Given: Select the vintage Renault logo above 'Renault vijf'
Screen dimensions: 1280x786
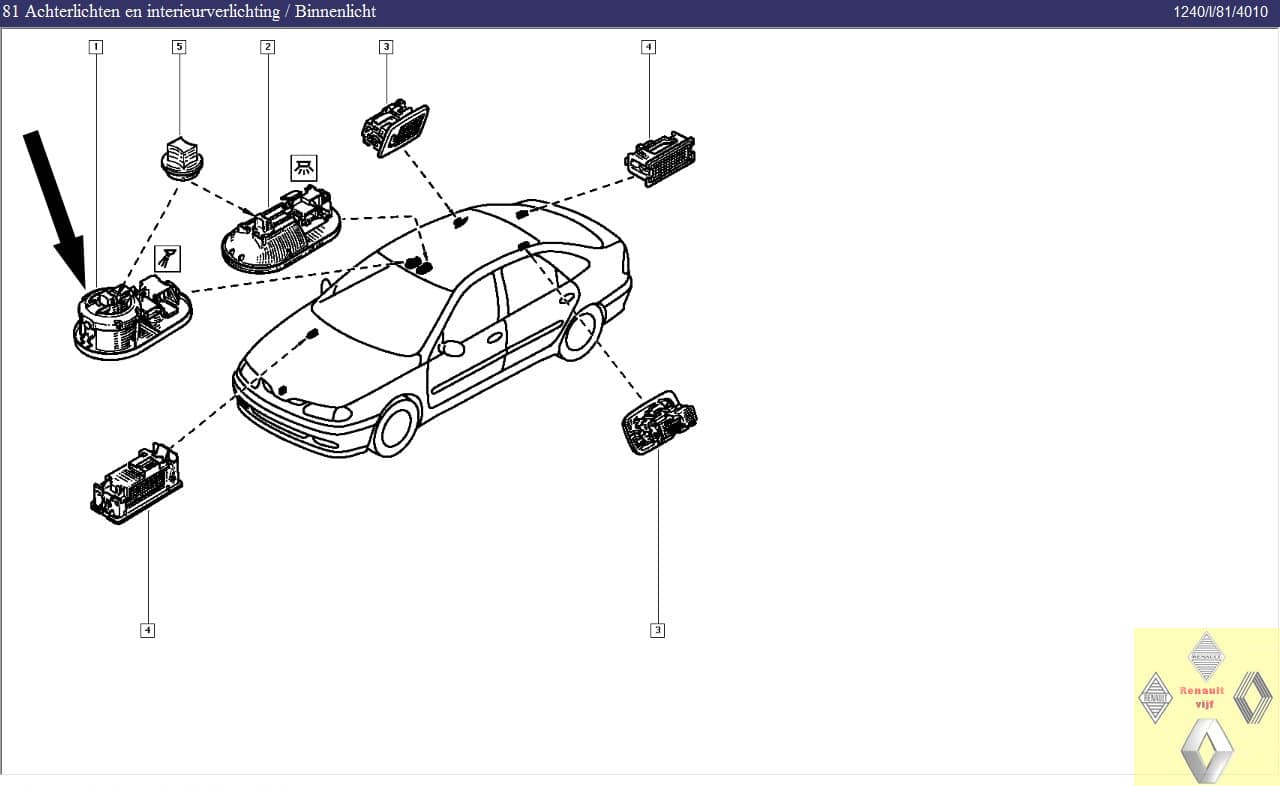Looking at the screenshot, I should coord(1206,656).
